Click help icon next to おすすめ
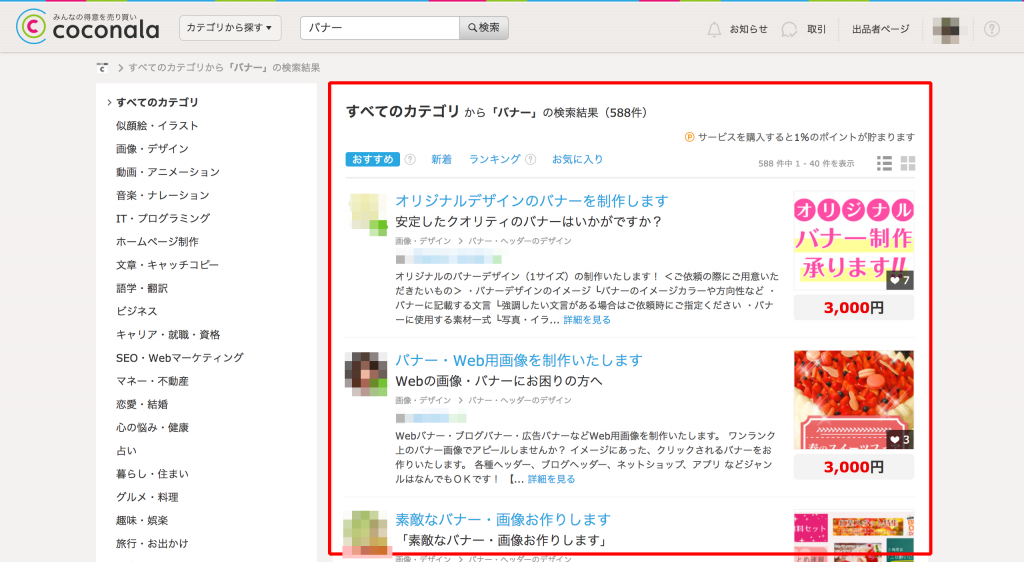1024x562 pixels. (x=410, y=159)
